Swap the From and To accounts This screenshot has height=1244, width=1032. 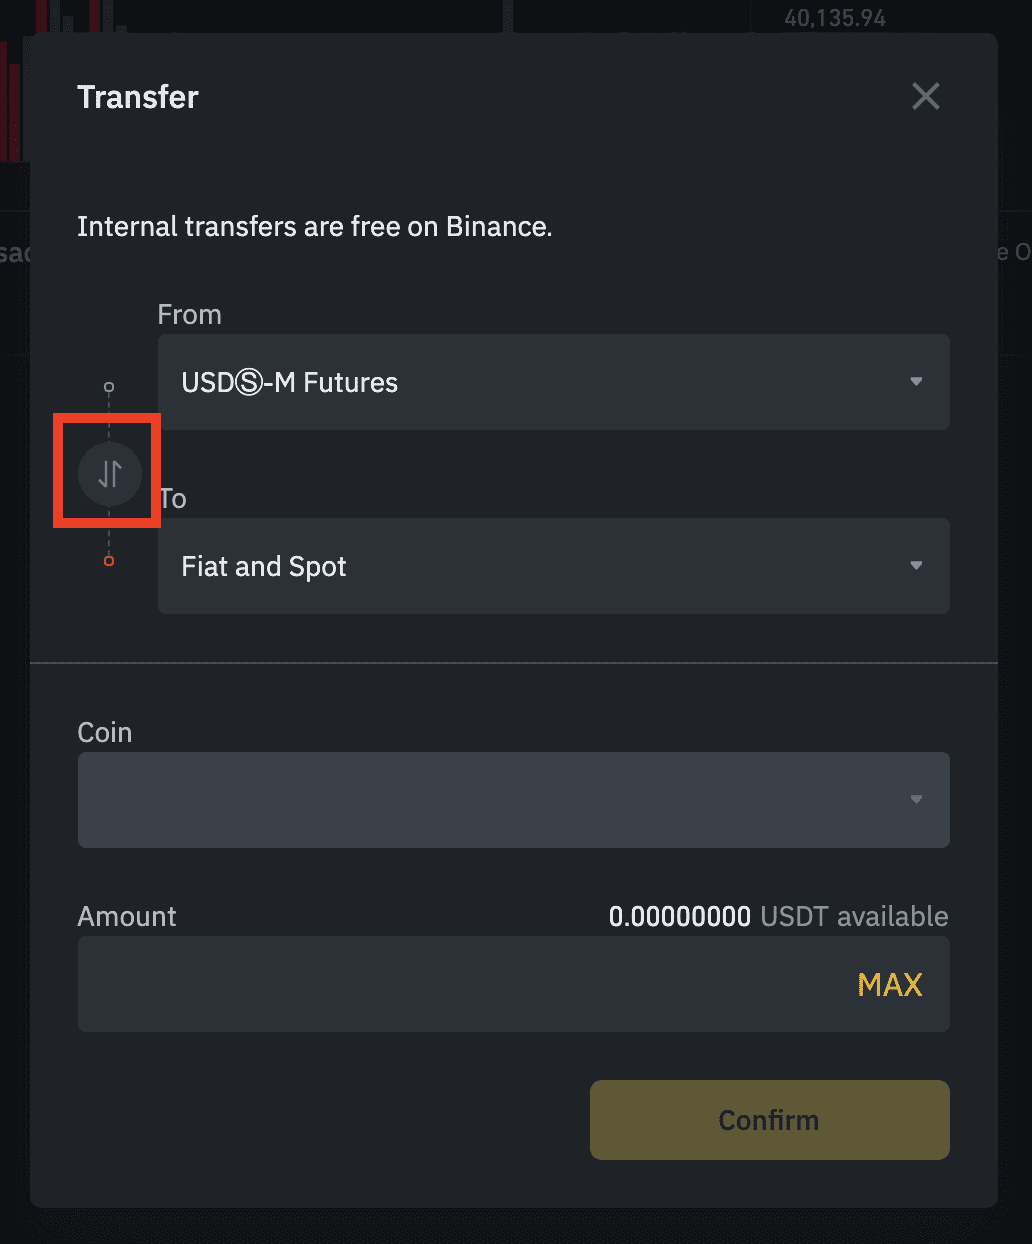[x=110, y=473]
